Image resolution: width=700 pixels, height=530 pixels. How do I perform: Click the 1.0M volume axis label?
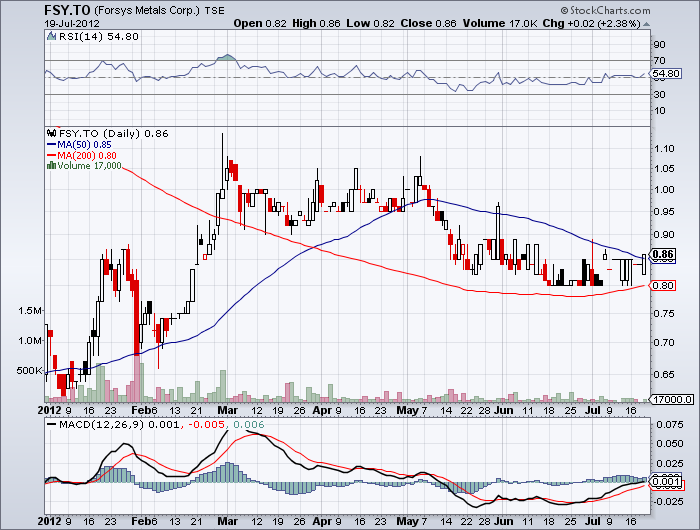click(30, 341)
